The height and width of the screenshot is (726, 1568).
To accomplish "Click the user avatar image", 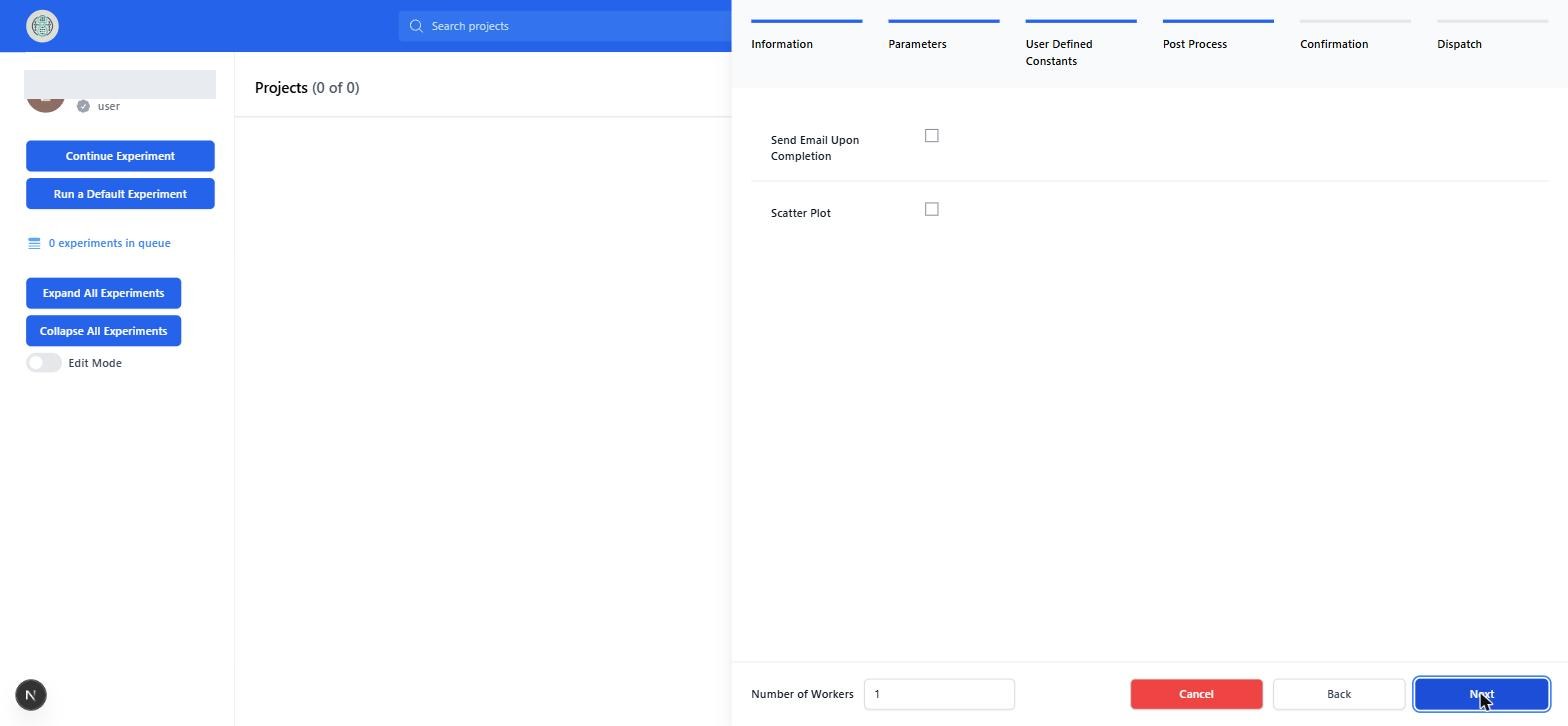I will [x=45, y=105].
